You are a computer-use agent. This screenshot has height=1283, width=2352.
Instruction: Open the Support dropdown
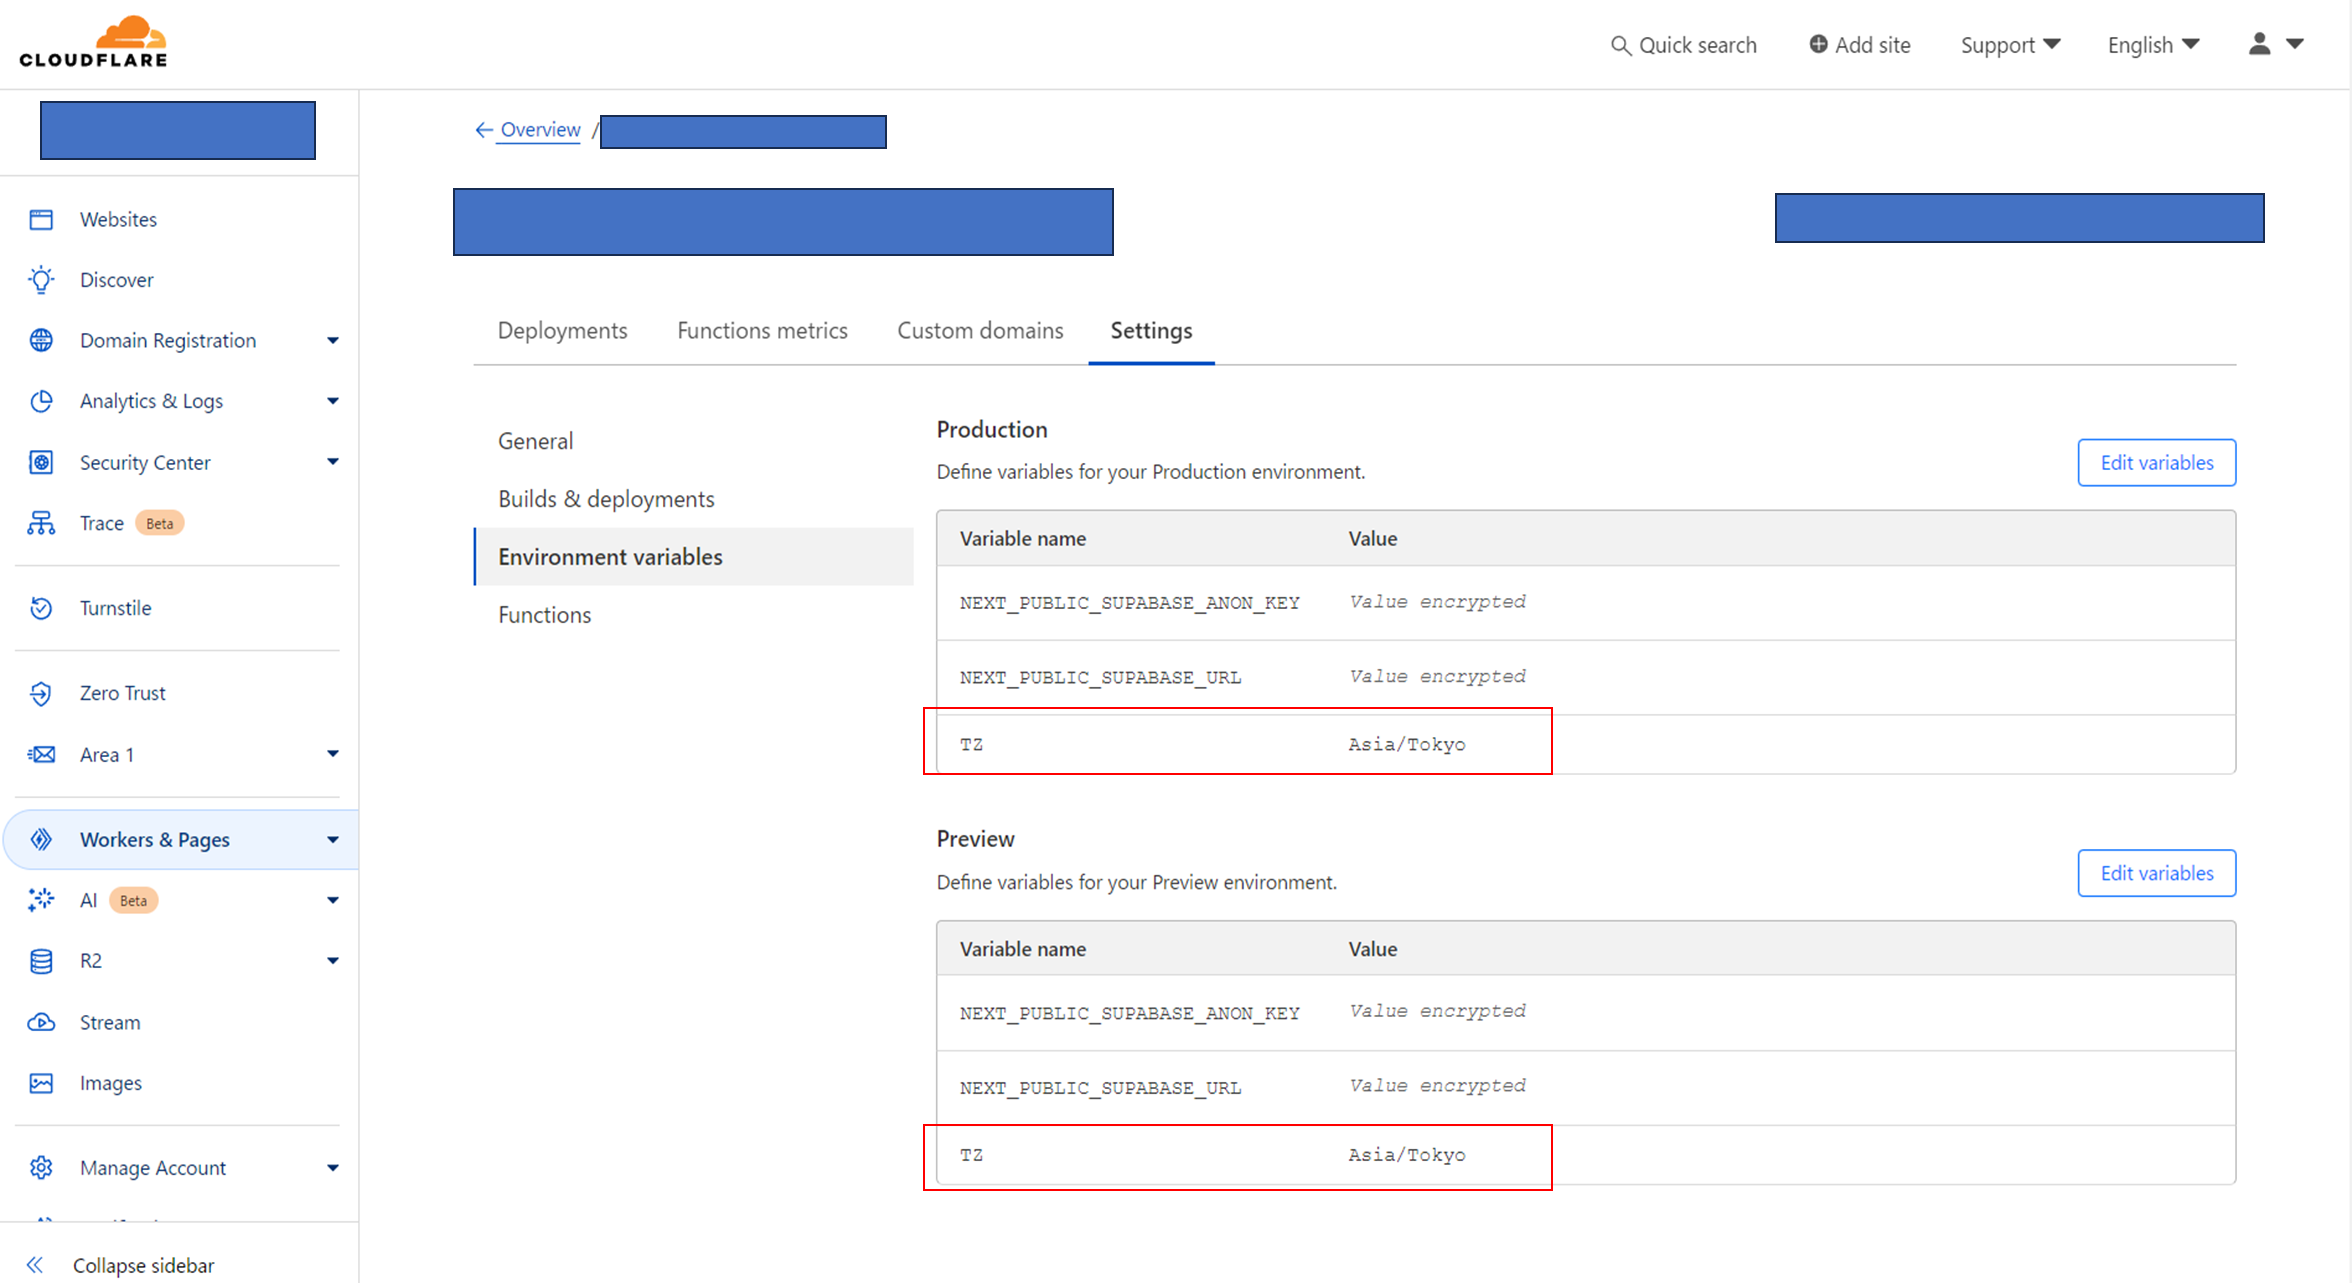pos(2010,45)
